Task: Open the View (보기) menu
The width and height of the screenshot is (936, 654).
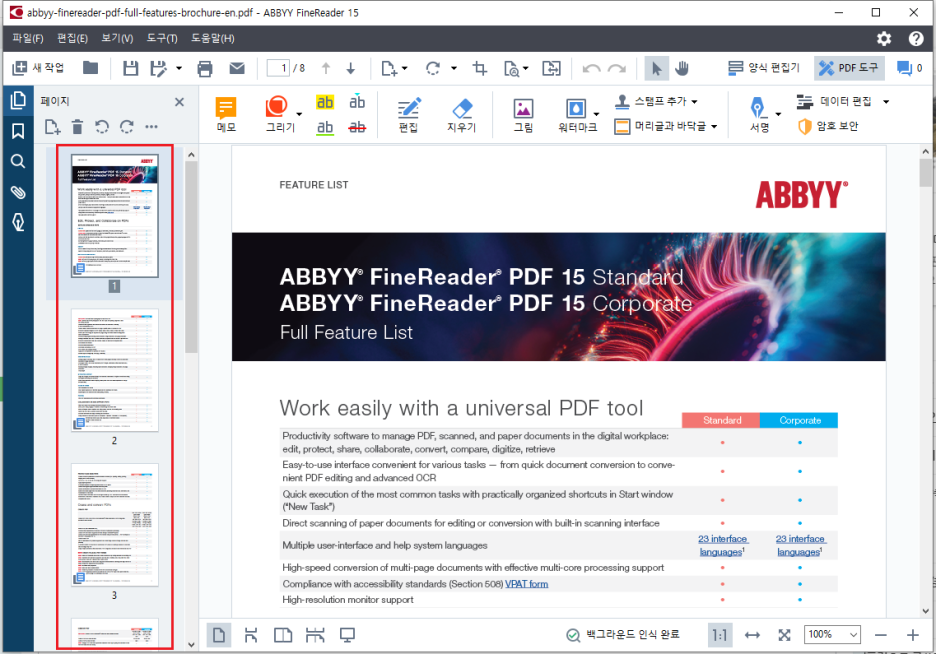Action: point(117,38)
